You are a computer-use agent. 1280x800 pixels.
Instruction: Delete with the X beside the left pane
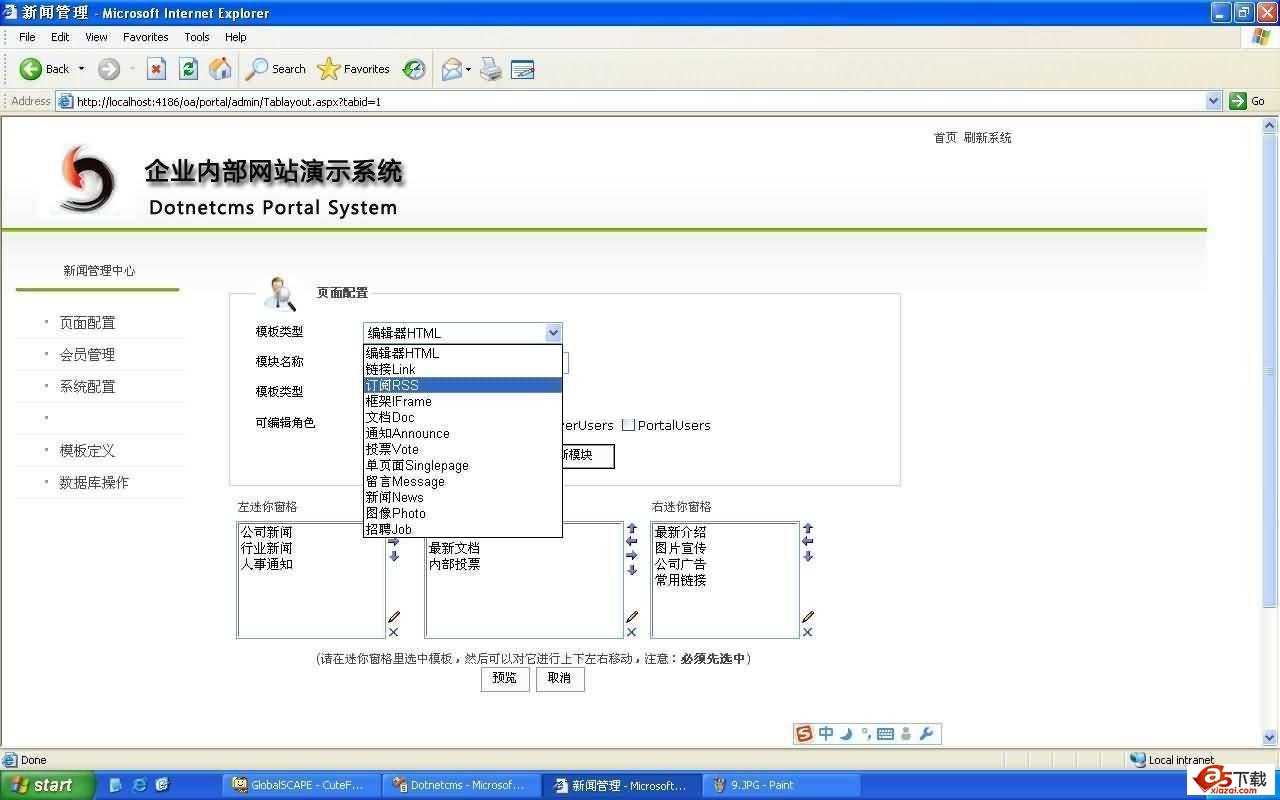(393, 632)
